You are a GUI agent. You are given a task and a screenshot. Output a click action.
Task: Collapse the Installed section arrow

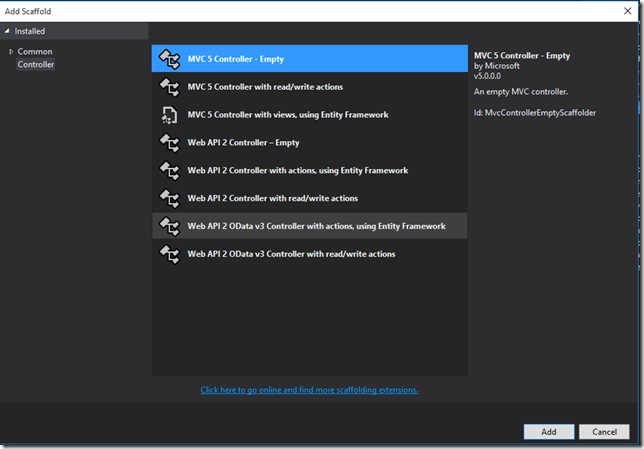[x=7, y=31]
